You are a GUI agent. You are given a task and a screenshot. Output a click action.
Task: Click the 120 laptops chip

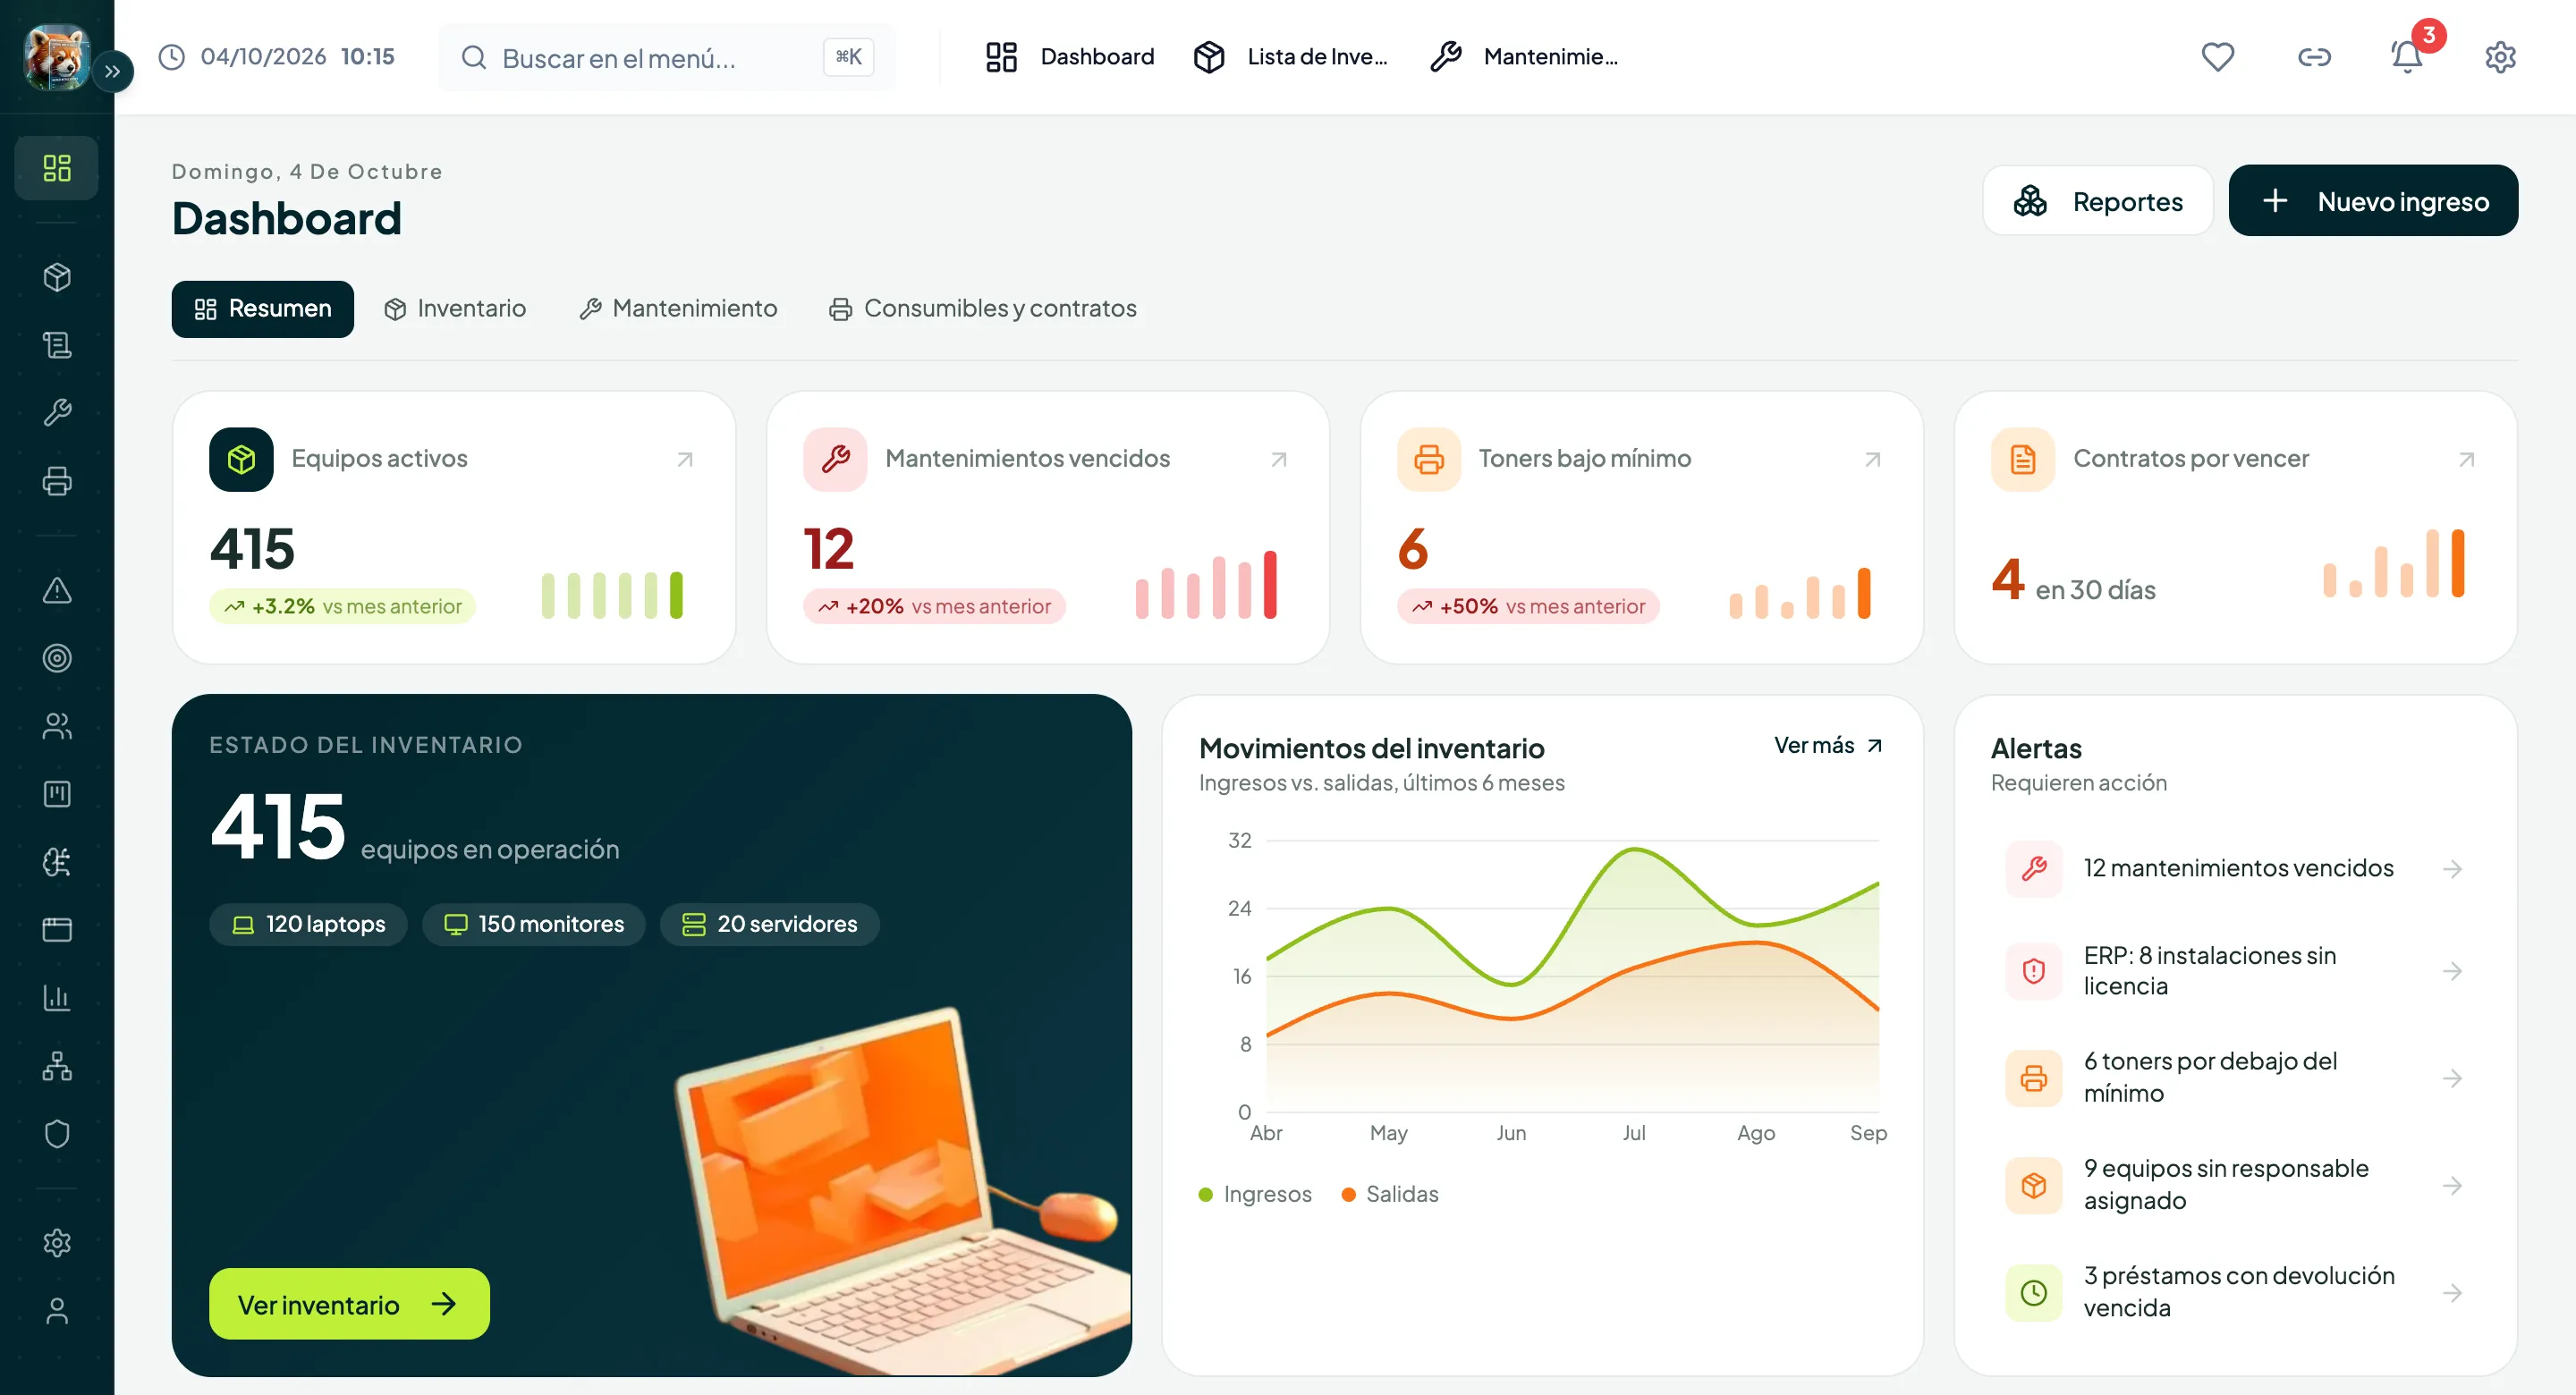coord(308,925)
